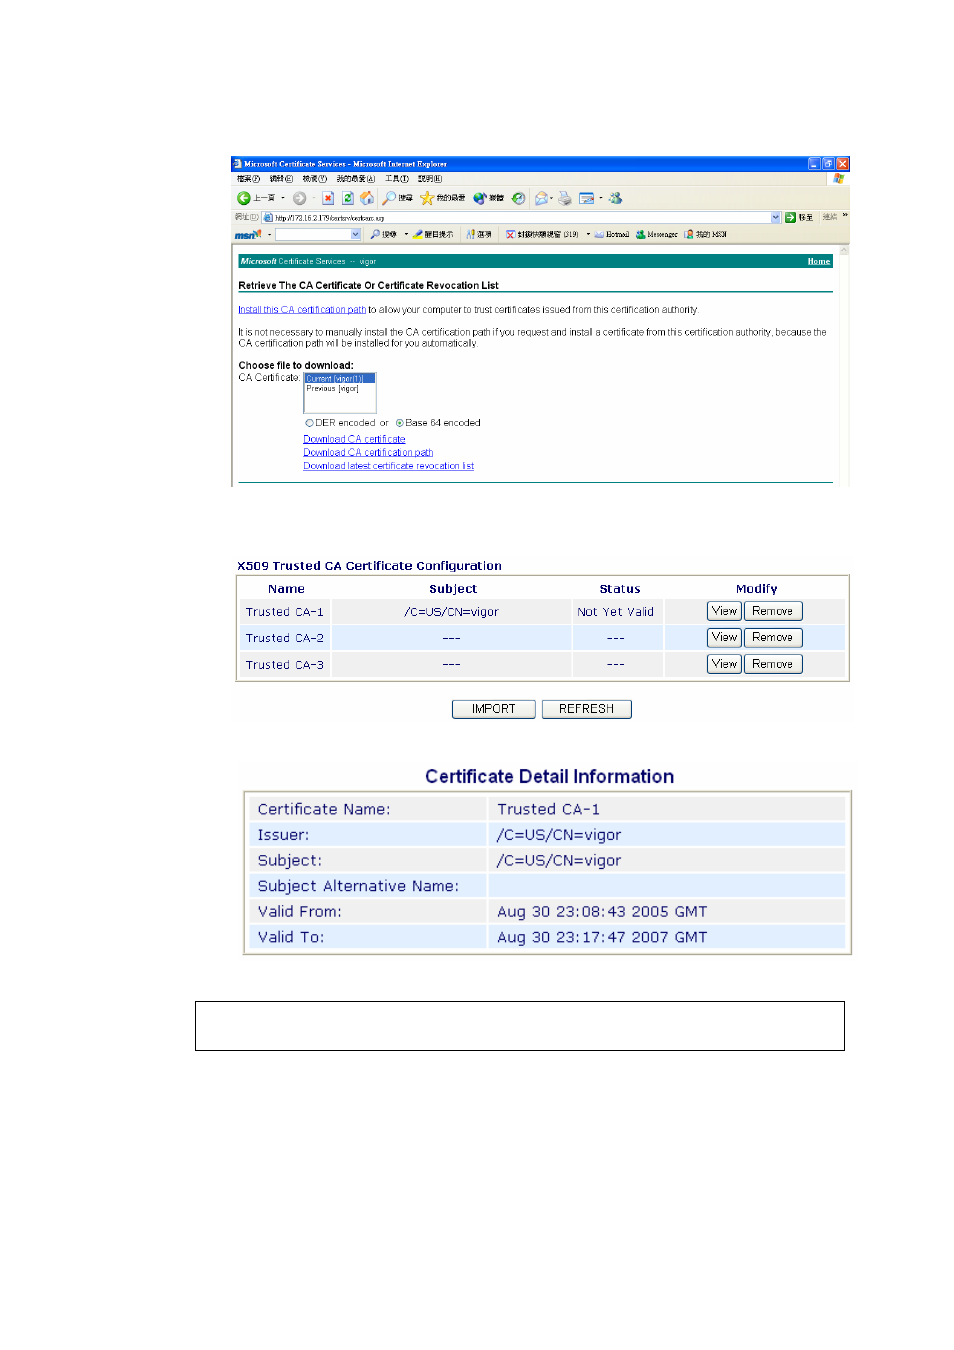Click the Search magnifier icon in toolbar
954x1350 pixels.
390,198
